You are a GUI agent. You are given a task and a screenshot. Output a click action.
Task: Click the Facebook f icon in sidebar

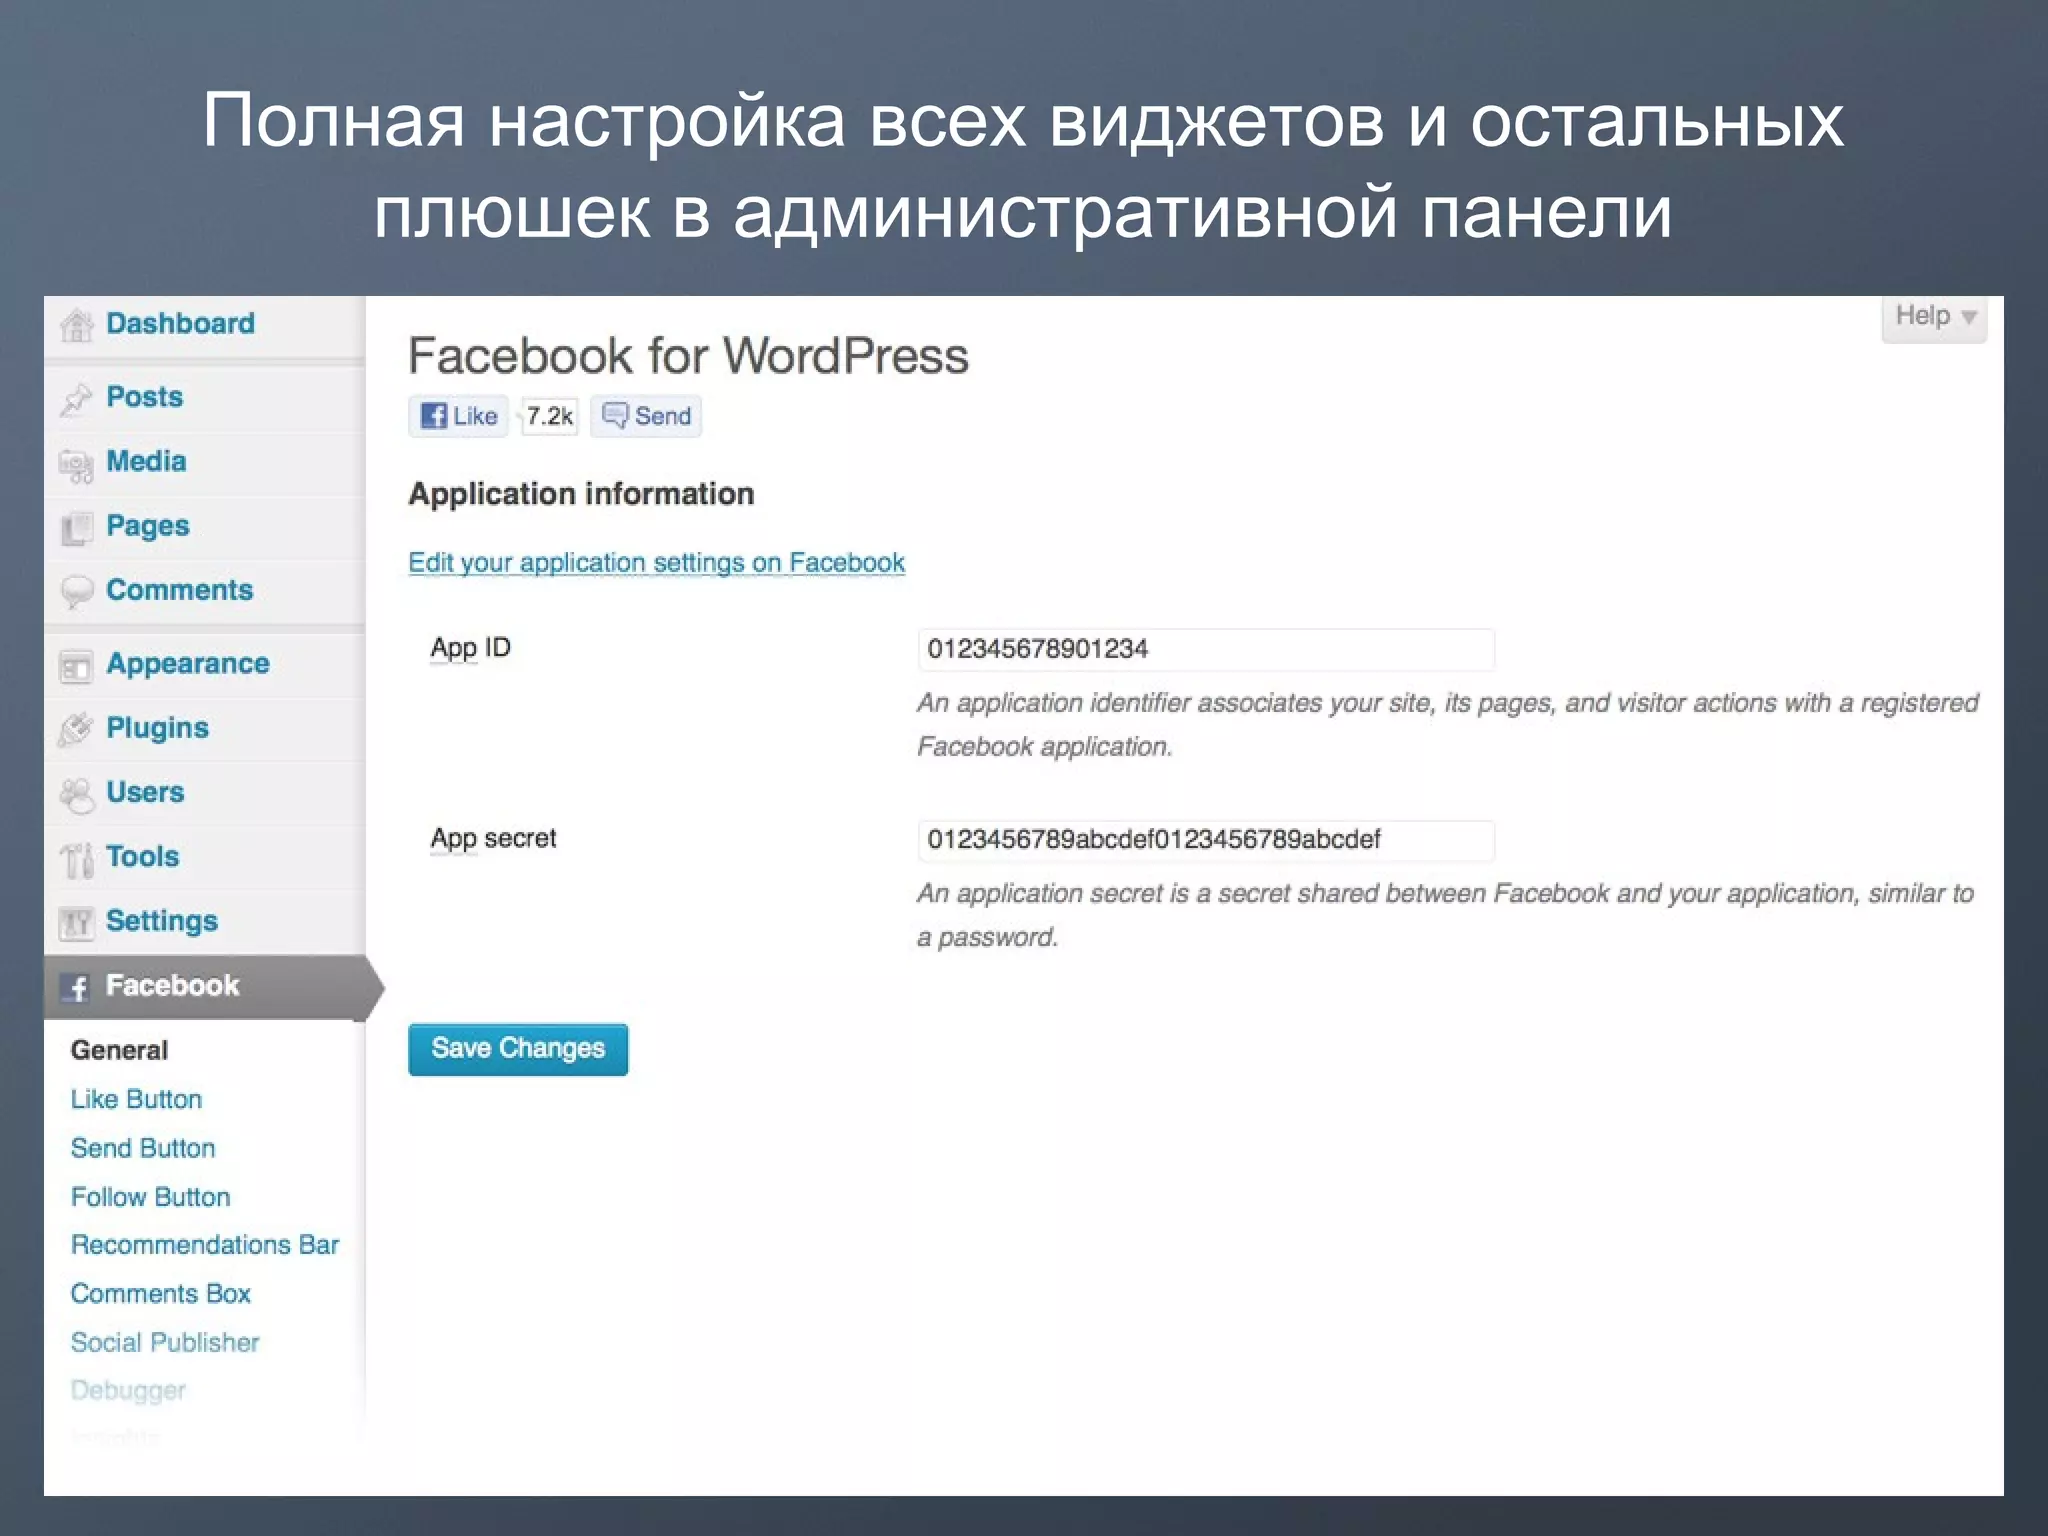tap(77, 988)
